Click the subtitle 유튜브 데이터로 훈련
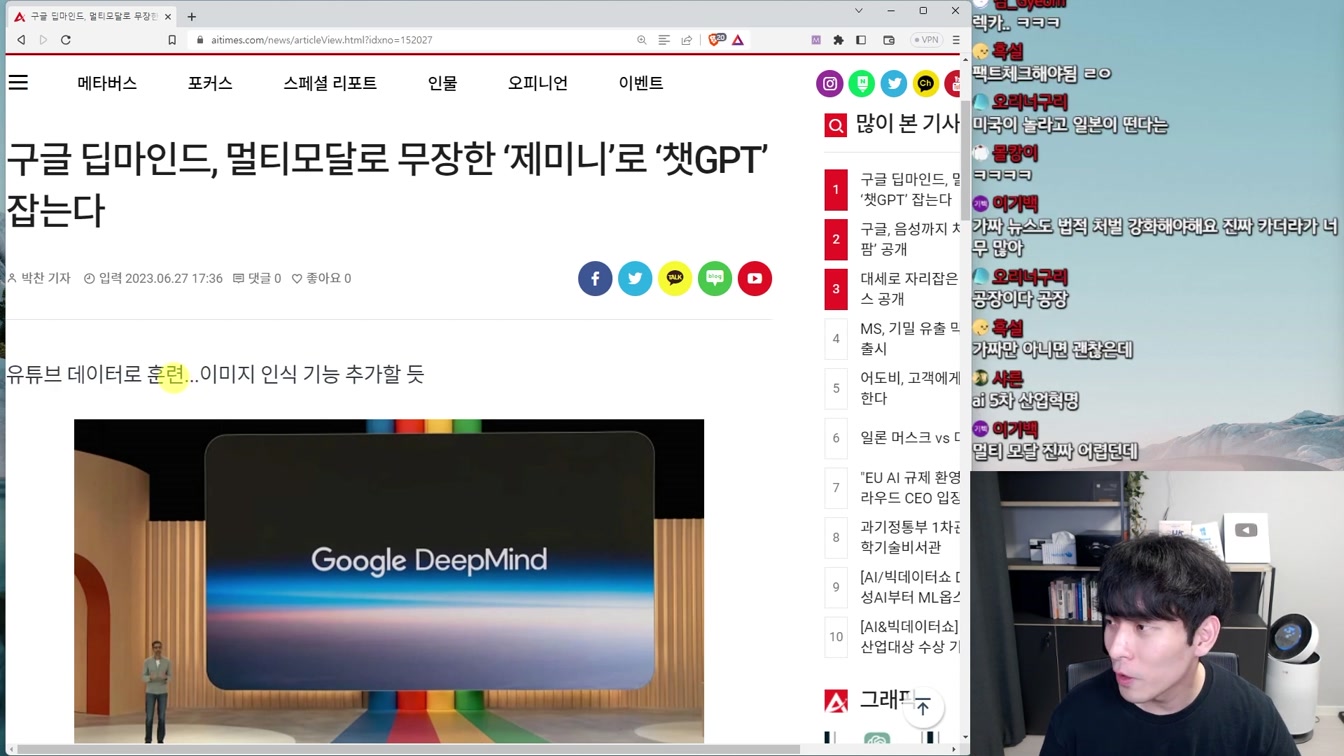Viewport: 1344px width, 756px height. click(216, 374)
